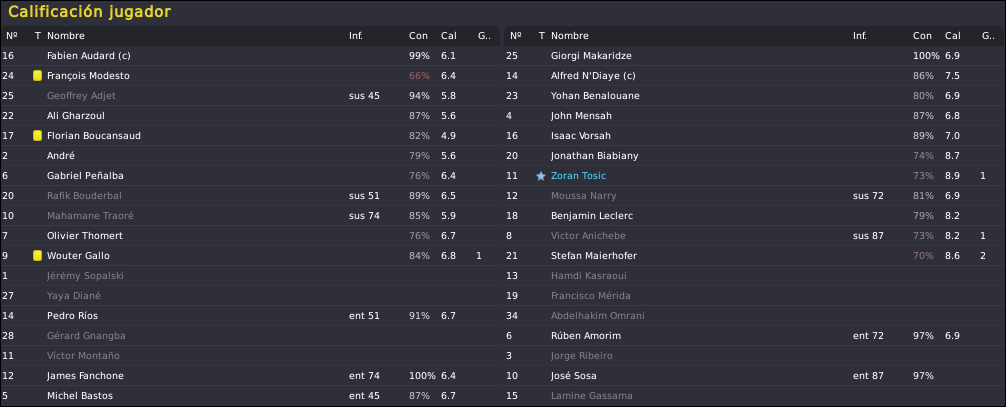Click the right table Nº column header
Image resolution: width=1006 pixels, height=407 pixels.
coord(515,36)
